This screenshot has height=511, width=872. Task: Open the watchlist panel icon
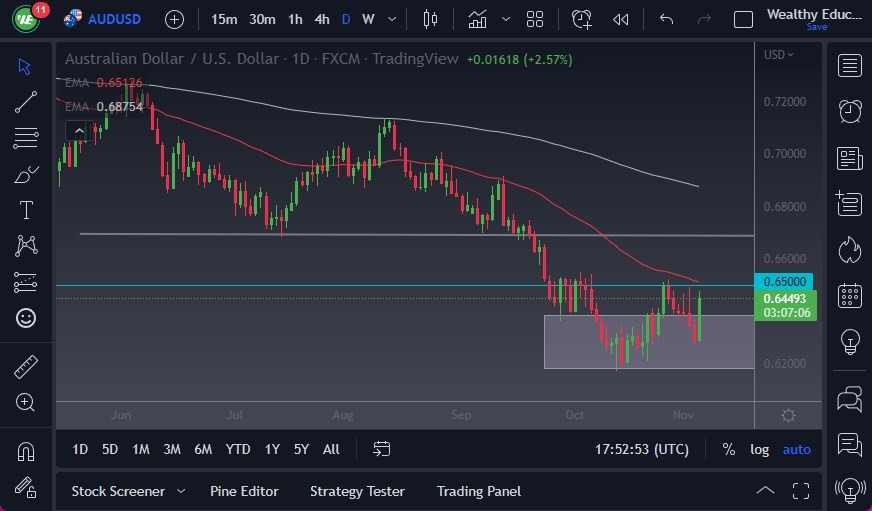850,66
